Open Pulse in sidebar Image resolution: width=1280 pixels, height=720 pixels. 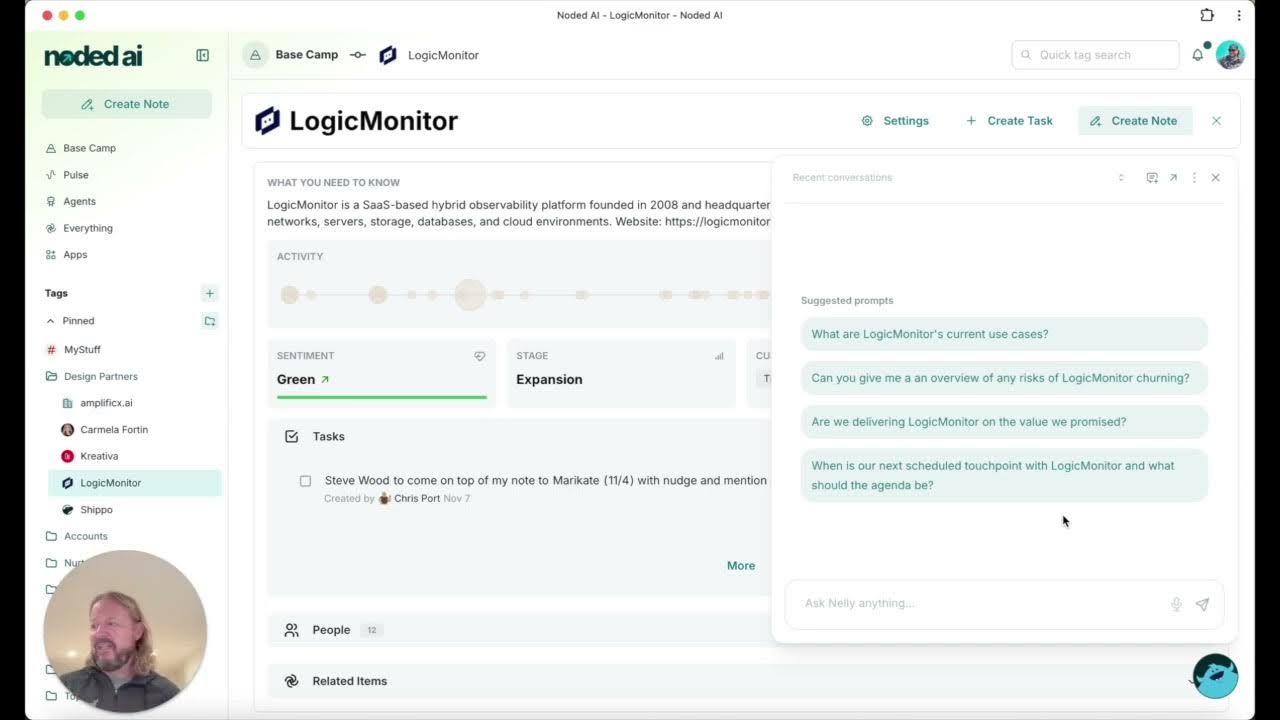[76, 175]
